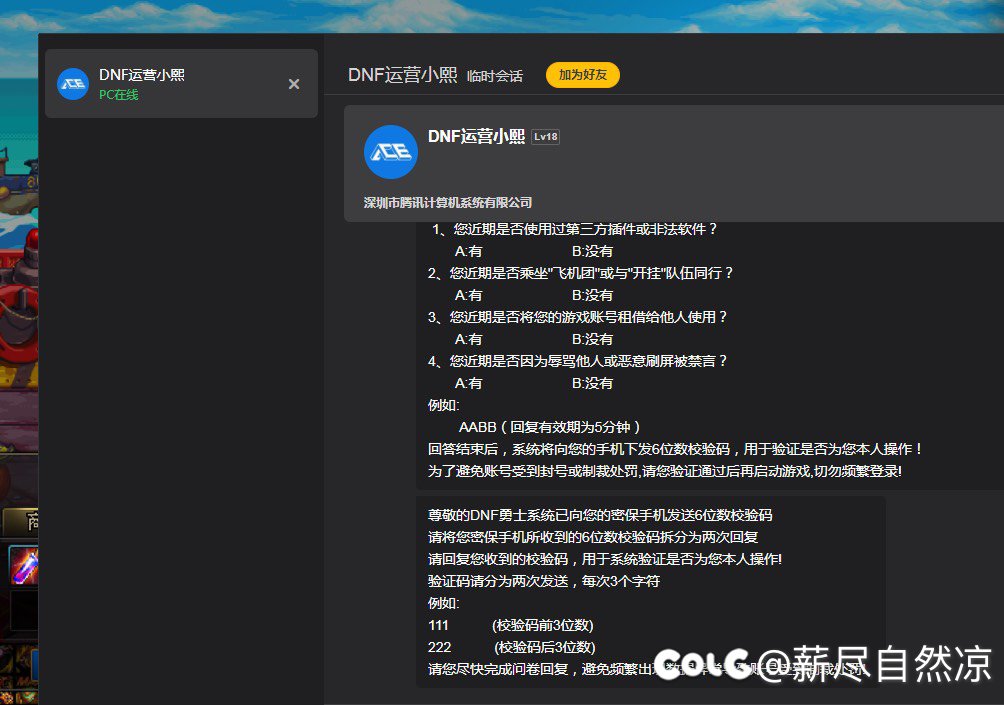Click PC在线 status text

[119, 95]
